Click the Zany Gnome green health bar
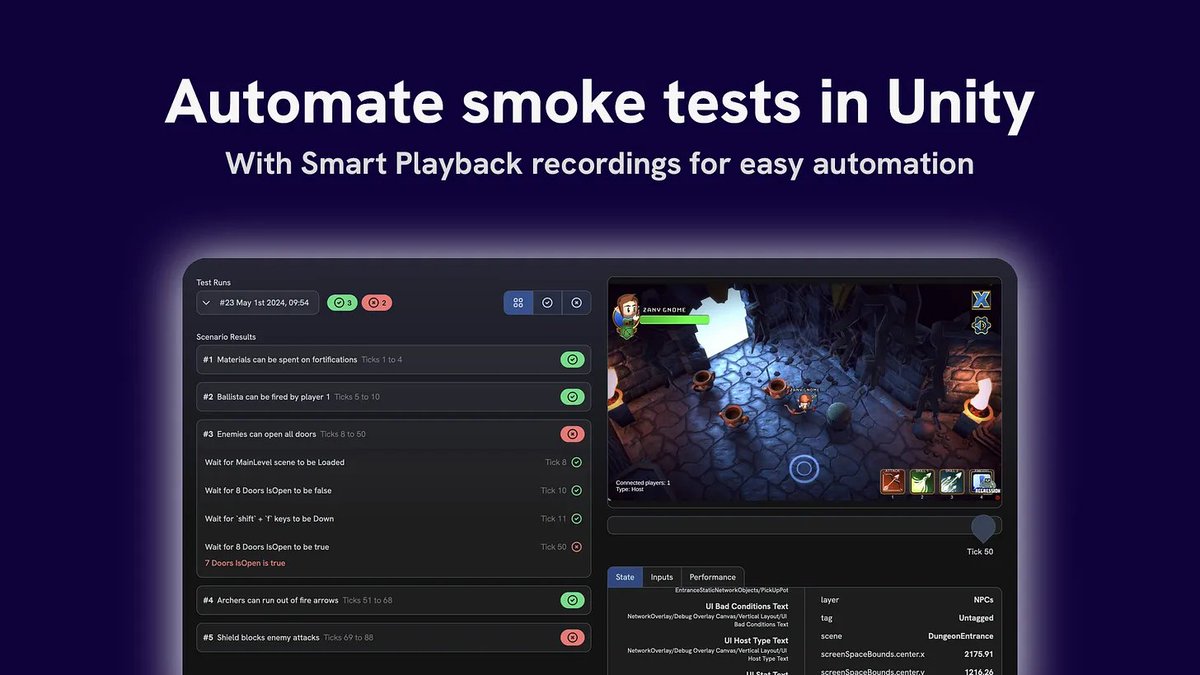 click(674, 320)
